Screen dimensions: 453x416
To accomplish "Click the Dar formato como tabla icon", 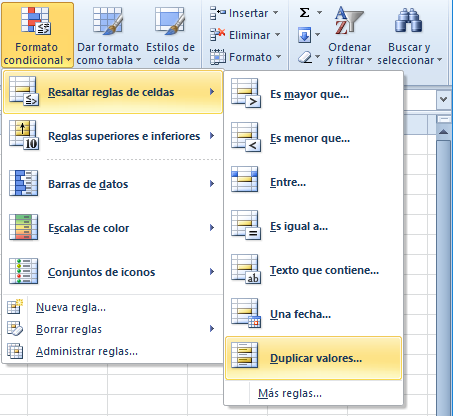I will pyautogui.click(x=108, y=21).
